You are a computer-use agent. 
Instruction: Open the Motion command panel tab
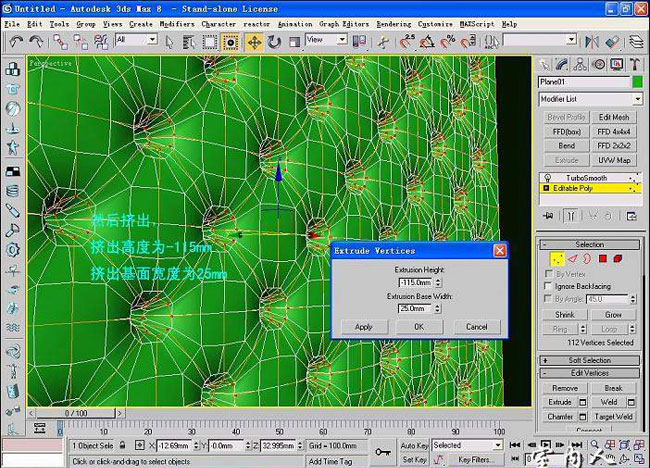point(598,64)
